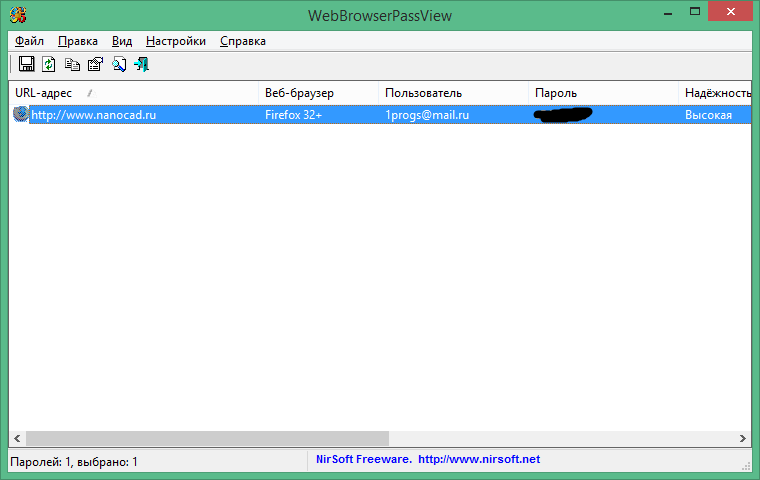Click the Высокая strength cell
The image size is (760, 480).
coord(708,115)
